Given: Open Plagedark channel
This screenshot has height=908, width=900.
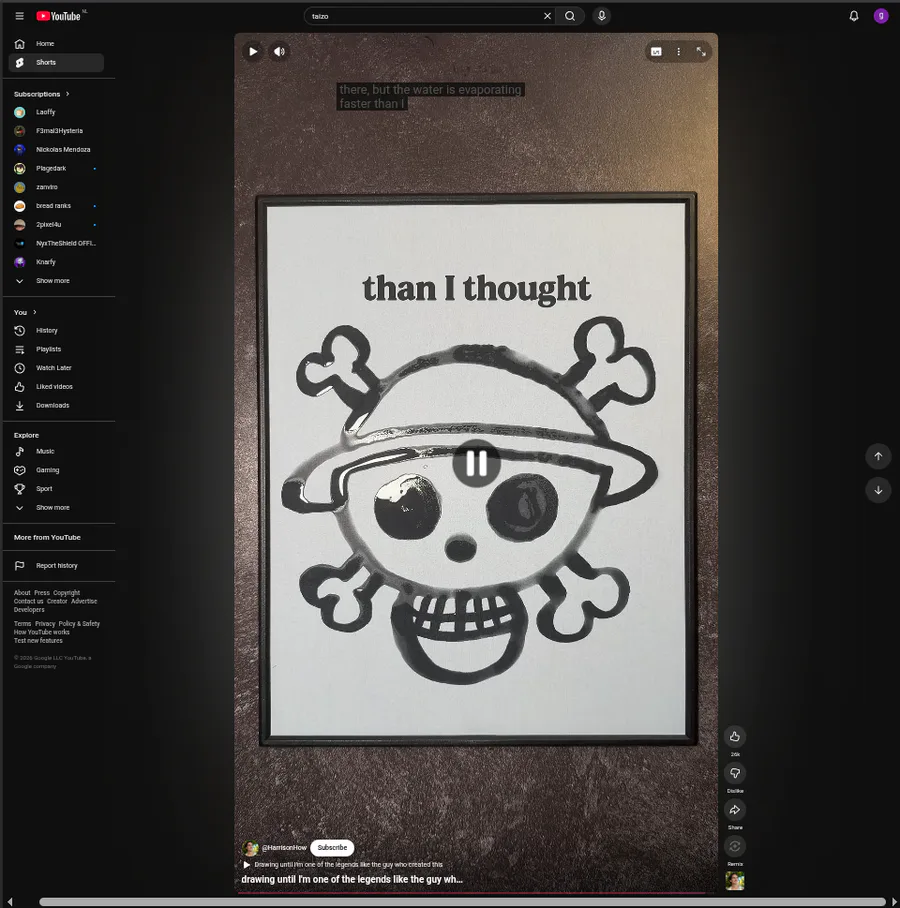Looking at the screenshot, I should [x=56, y=169].
